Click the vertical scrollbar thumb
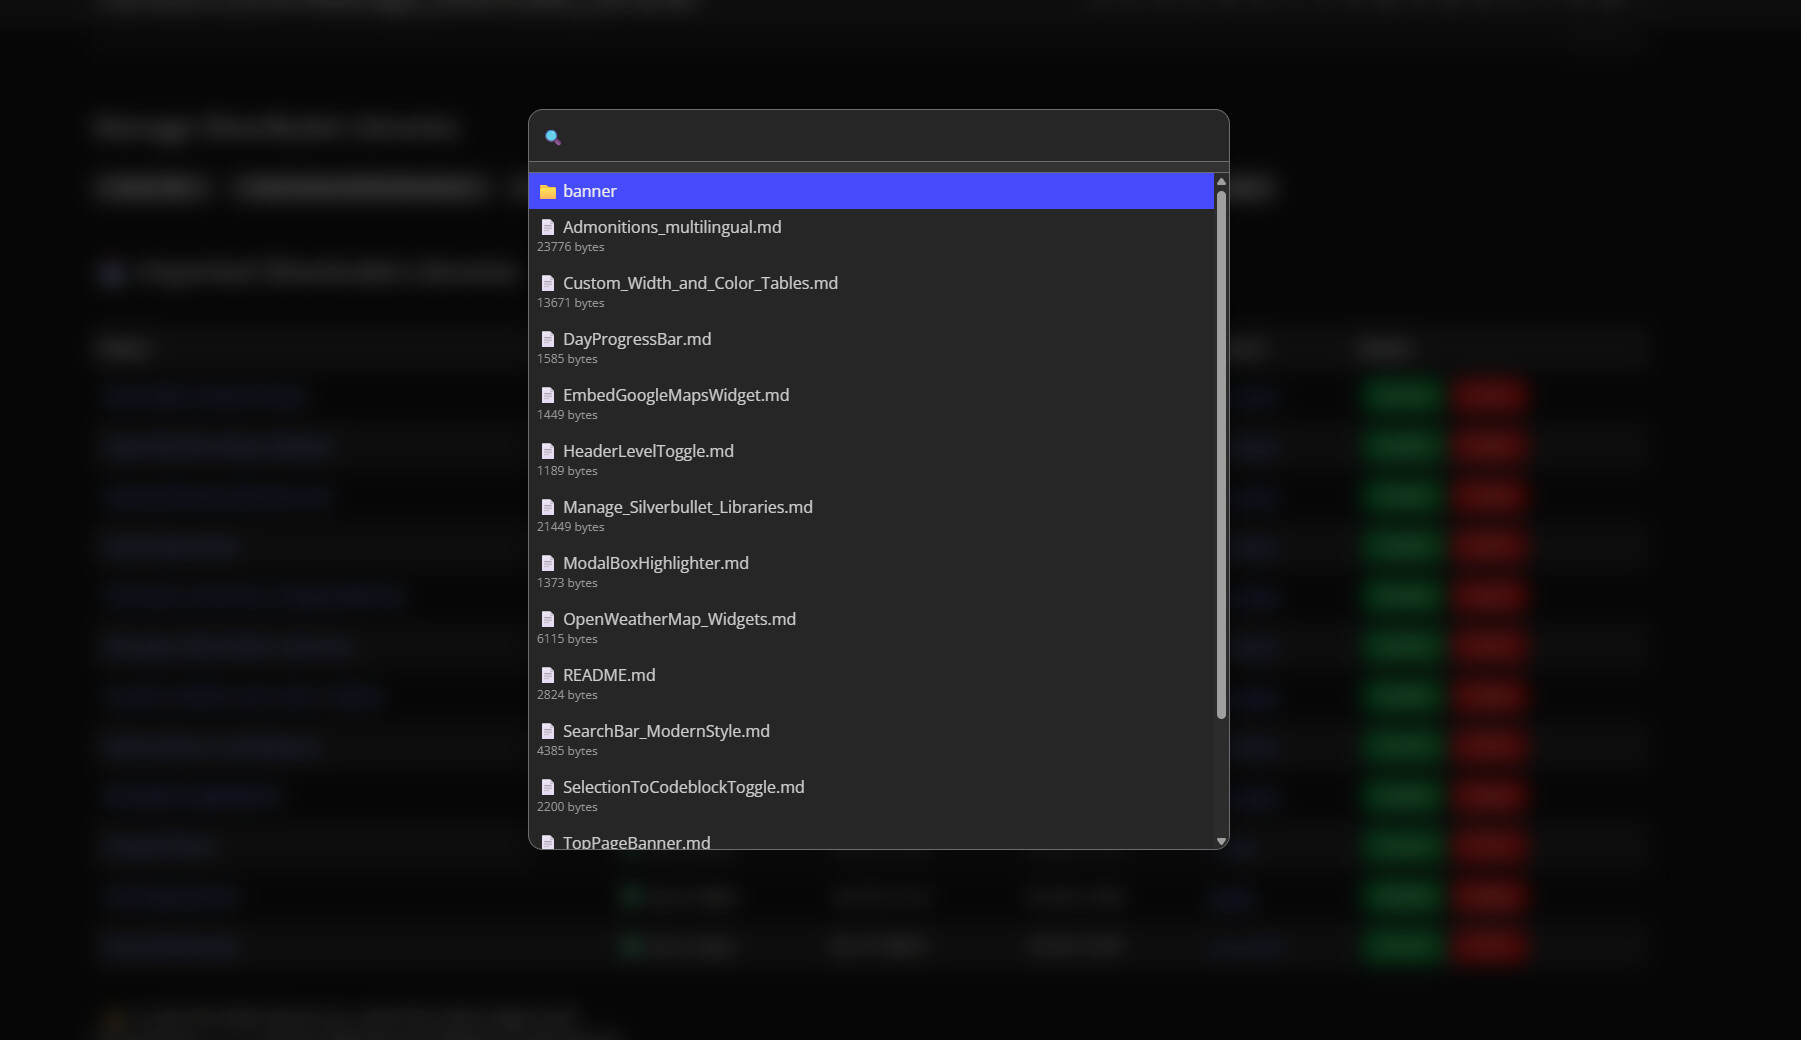 1221,450
